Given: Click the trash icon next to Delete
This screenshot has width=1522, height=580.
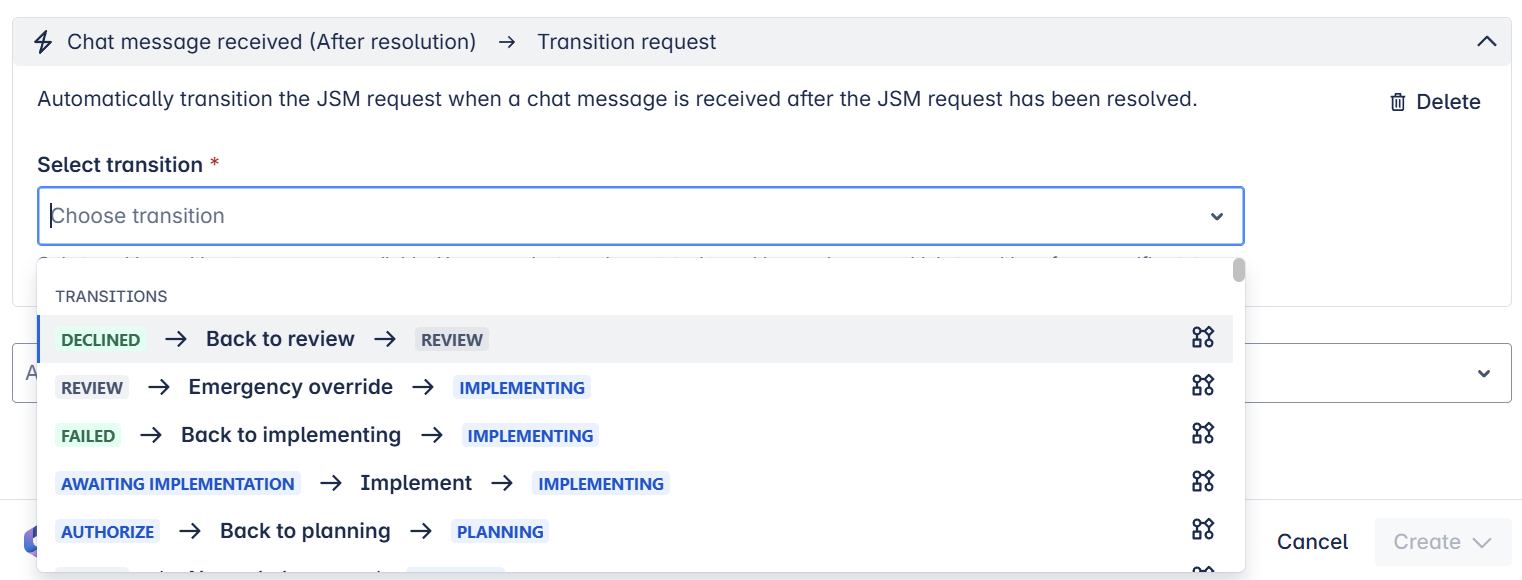Looking at the screenshot, I should 1398,102.
